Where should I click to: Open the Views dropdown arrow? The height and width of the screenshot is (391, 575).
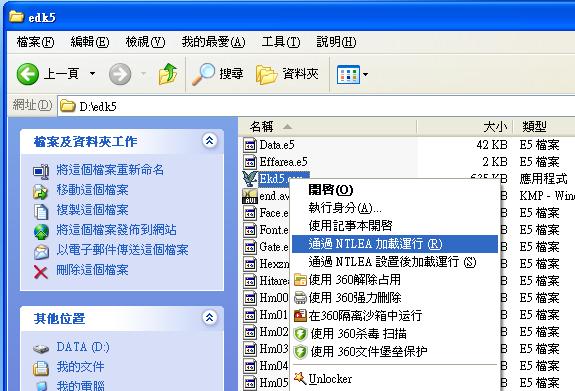[365, 74]
